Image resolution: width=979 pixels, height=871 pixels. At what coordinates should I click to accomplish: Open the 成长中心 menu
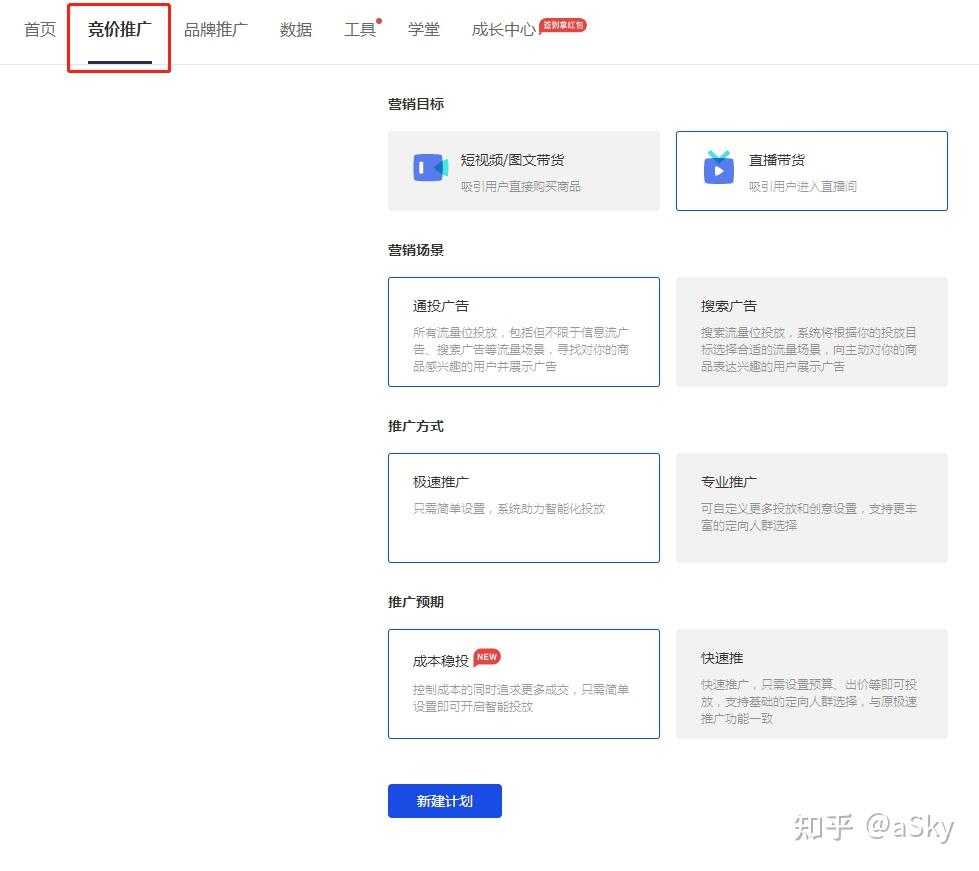[503, 30]
